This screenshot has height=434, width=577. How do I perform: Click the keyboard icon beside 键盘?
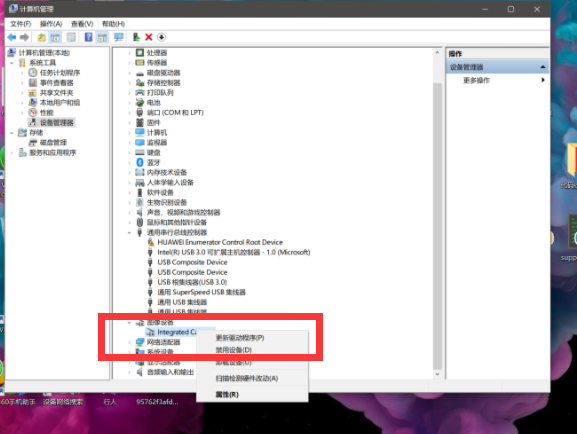point(140,152)
